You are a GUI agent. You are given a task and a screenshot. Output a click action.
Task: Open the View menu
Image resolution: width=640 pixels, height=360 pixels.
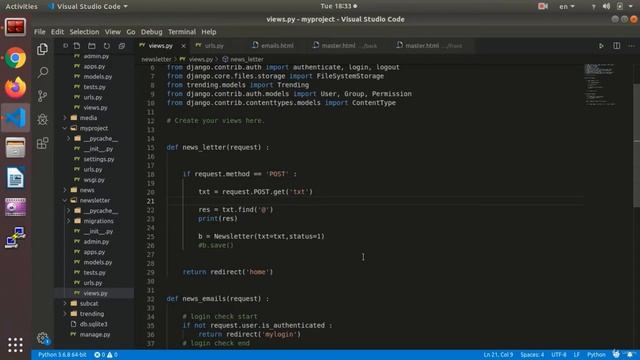click(113, 32)
